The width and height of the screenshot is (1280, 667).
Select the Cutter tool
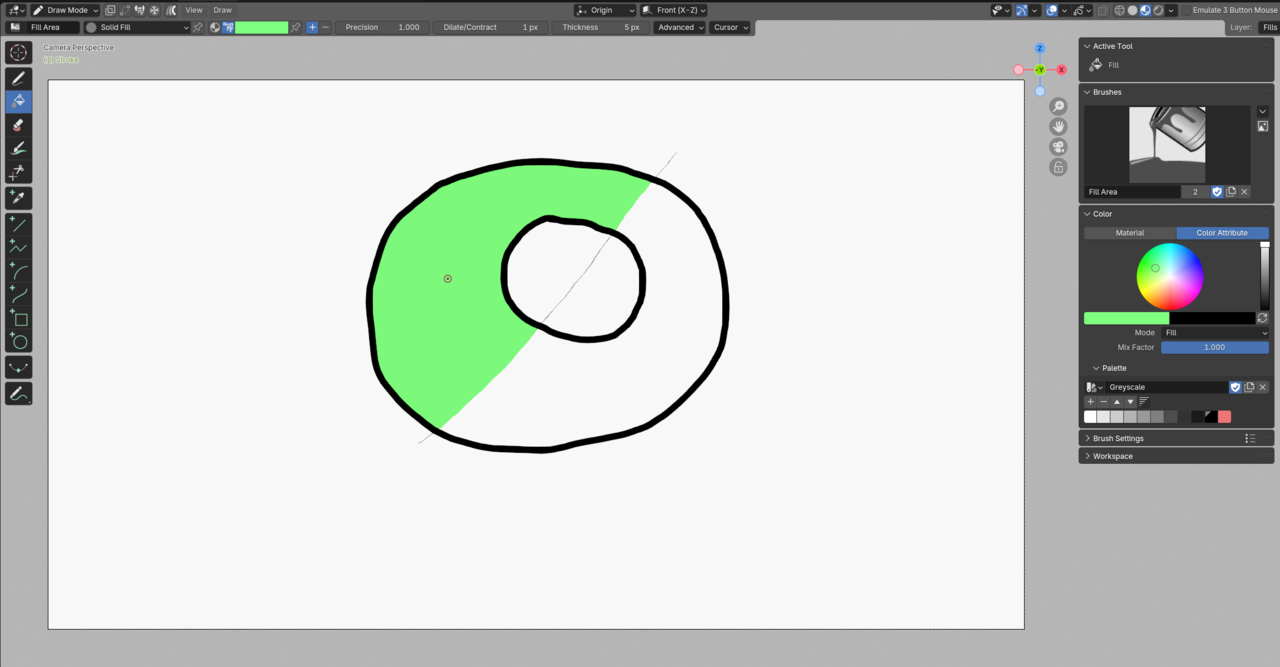[18, 172]
